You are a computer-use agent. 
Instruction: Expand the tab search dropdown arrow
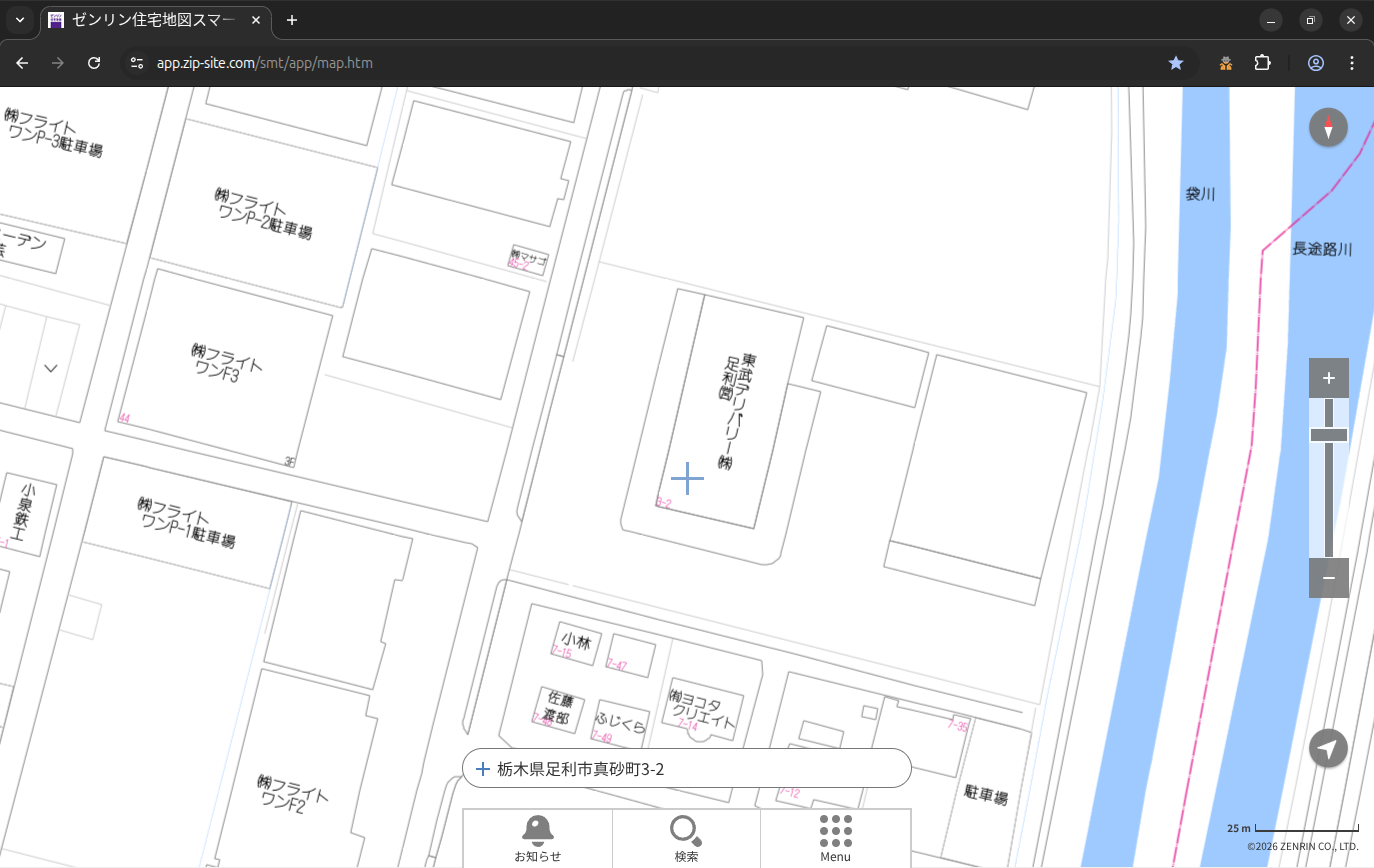19,20
